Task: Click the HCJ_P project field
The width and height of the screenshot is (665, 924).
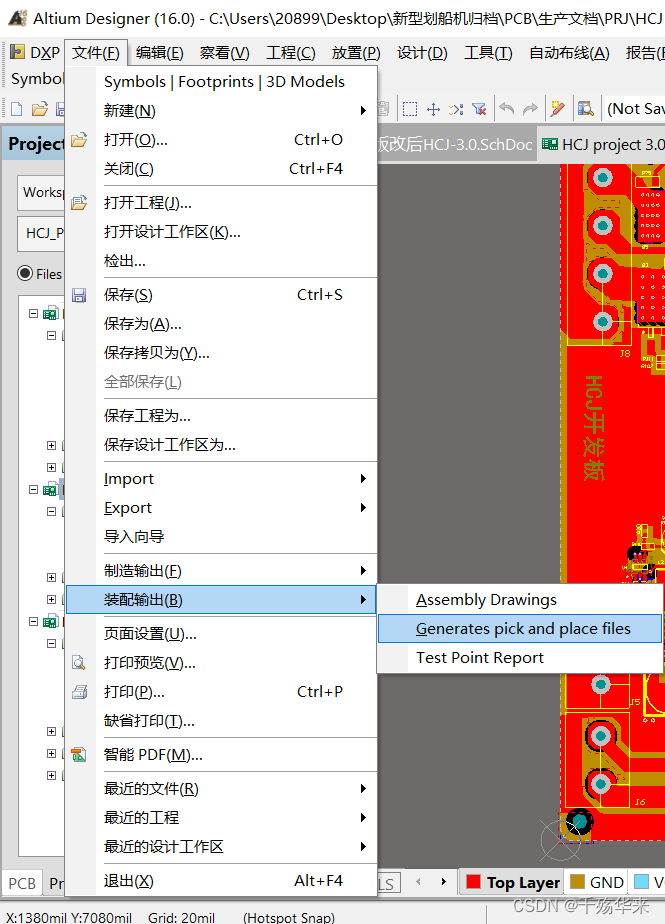Action: point(41,233)
